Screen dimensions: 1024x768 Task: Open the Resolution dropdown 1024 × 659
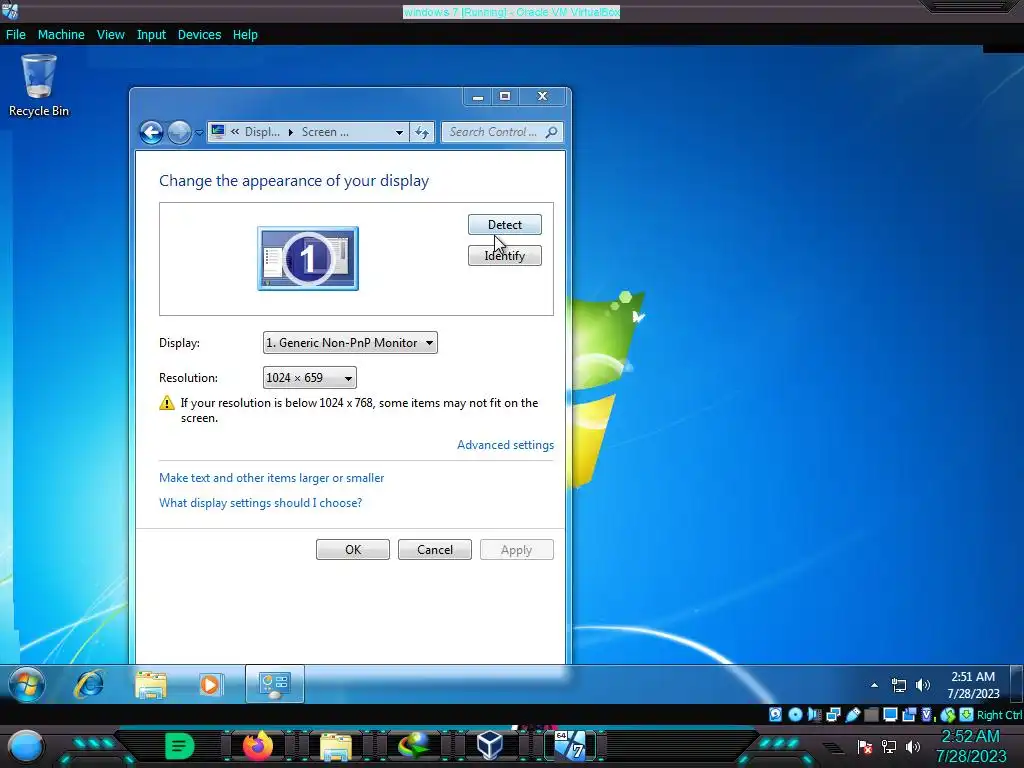[310, 377]
